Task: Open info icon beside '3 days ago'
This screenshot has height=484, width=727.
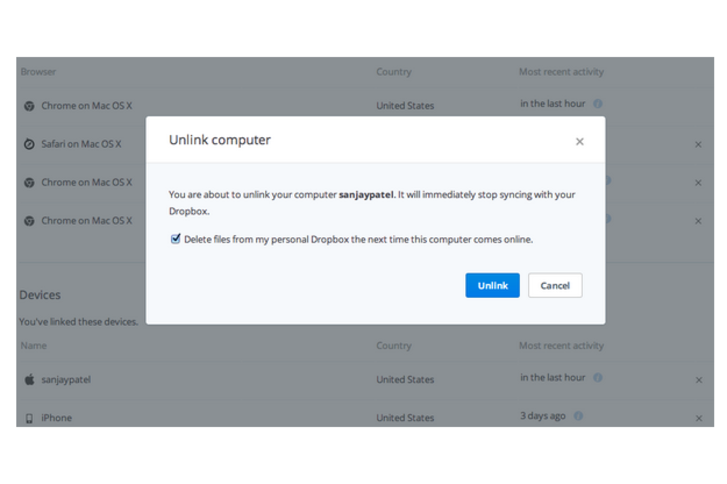Action: [578, 416]
